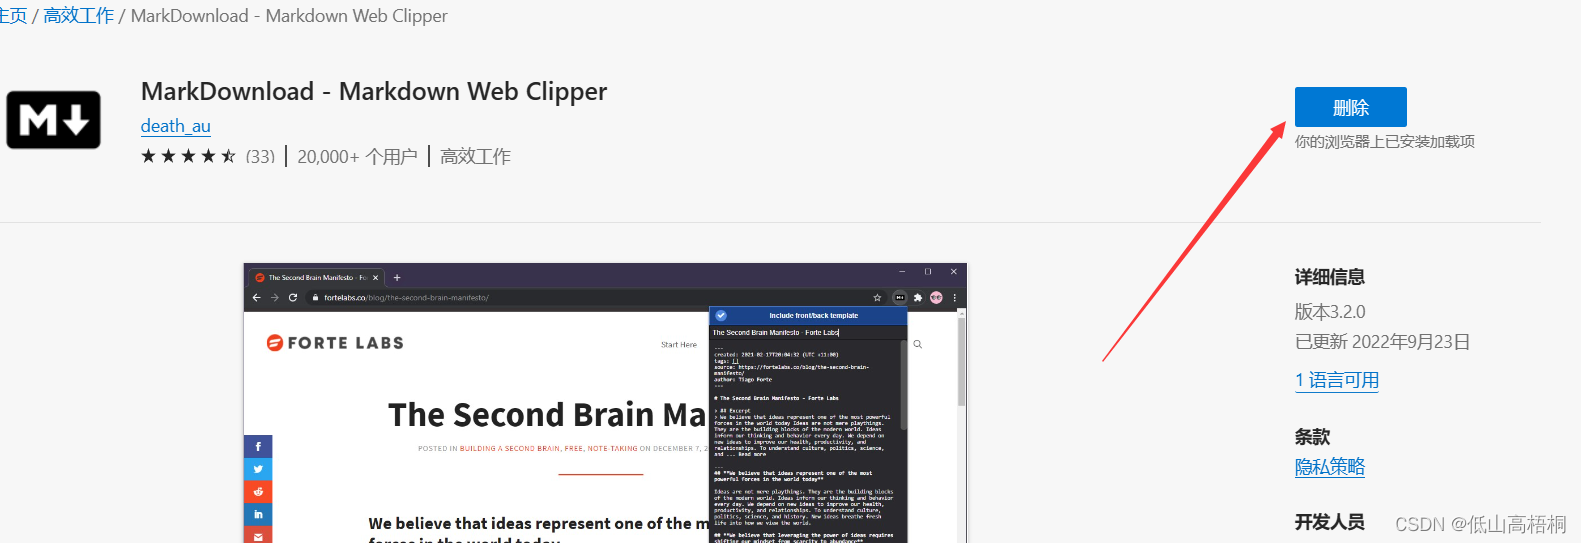Click the new tab plus icon in preview
Screen dimensions: 1581x543
tap(397, 277)
